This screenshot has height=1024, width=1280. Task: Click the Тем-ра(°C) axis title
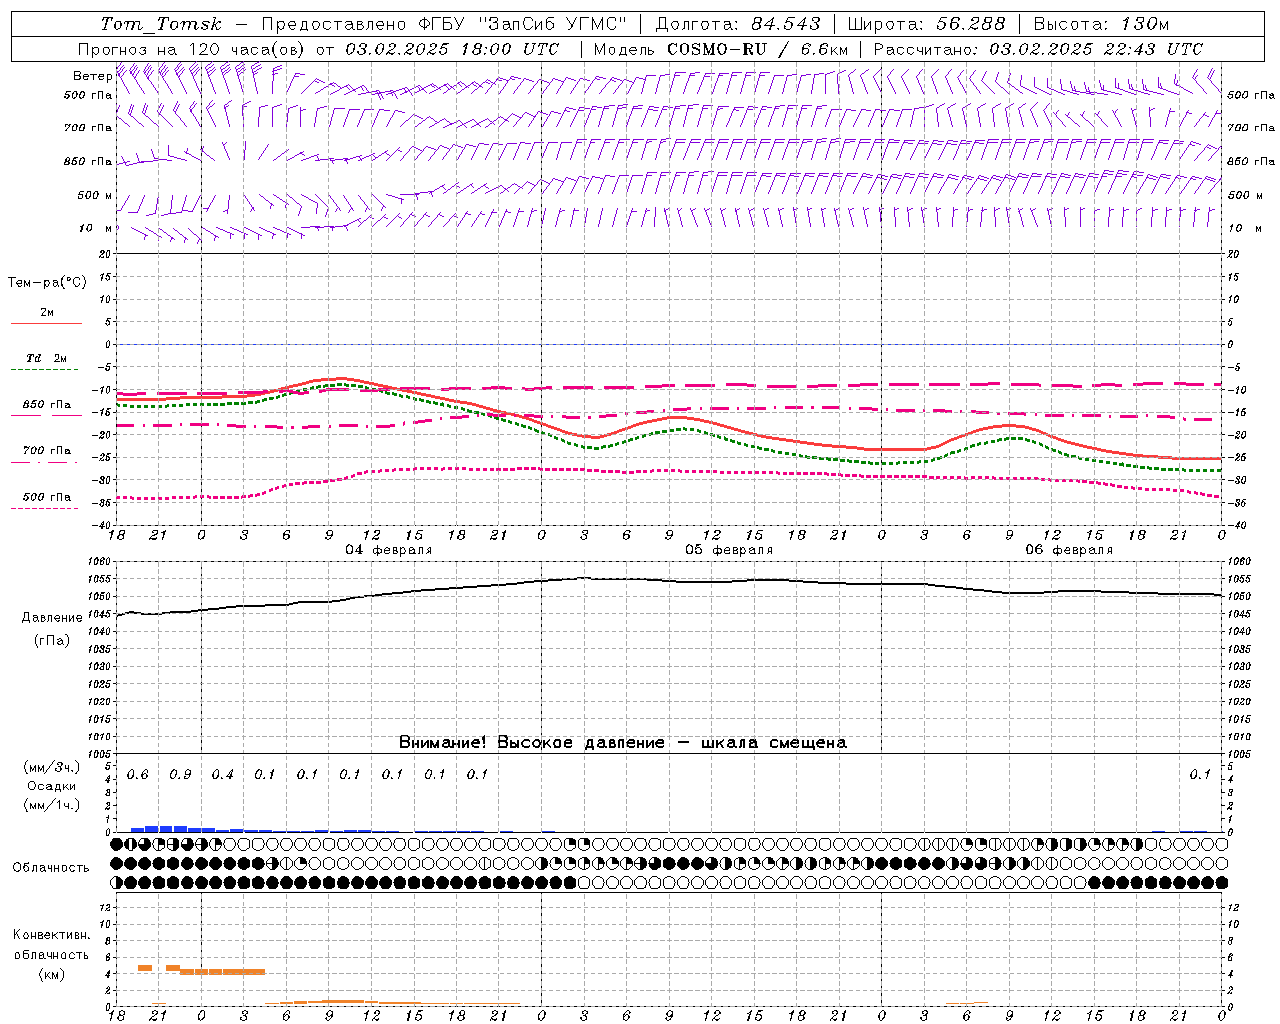47,283
